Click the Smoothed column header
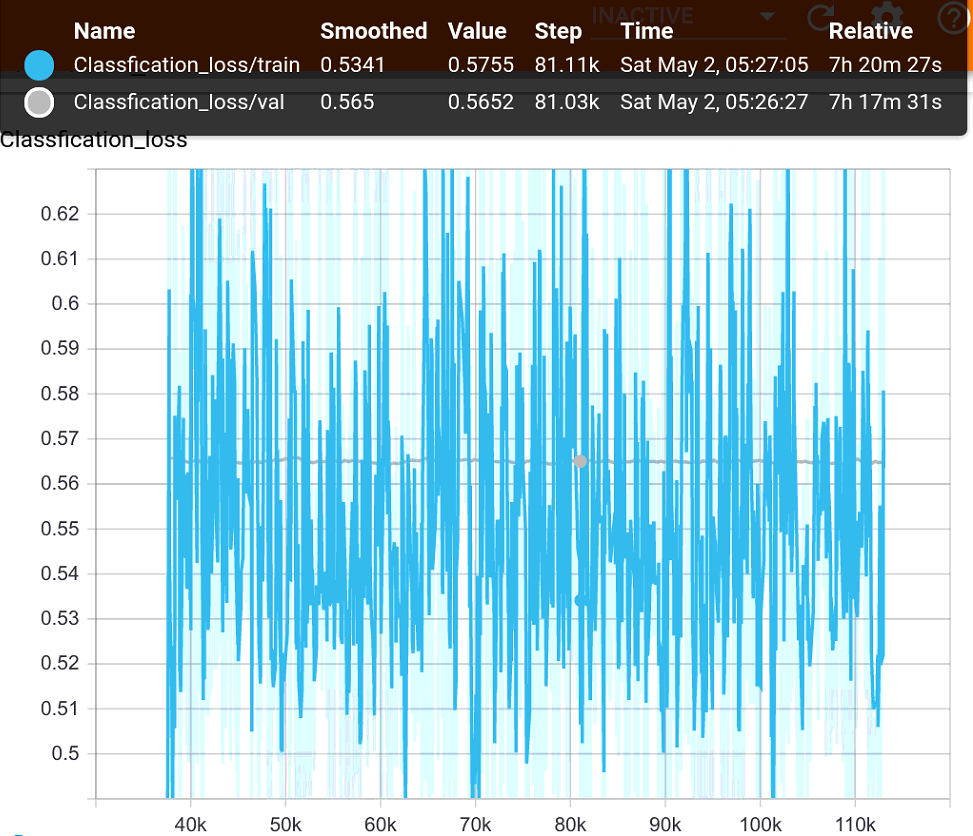The image size is (973, 836). 373,31
